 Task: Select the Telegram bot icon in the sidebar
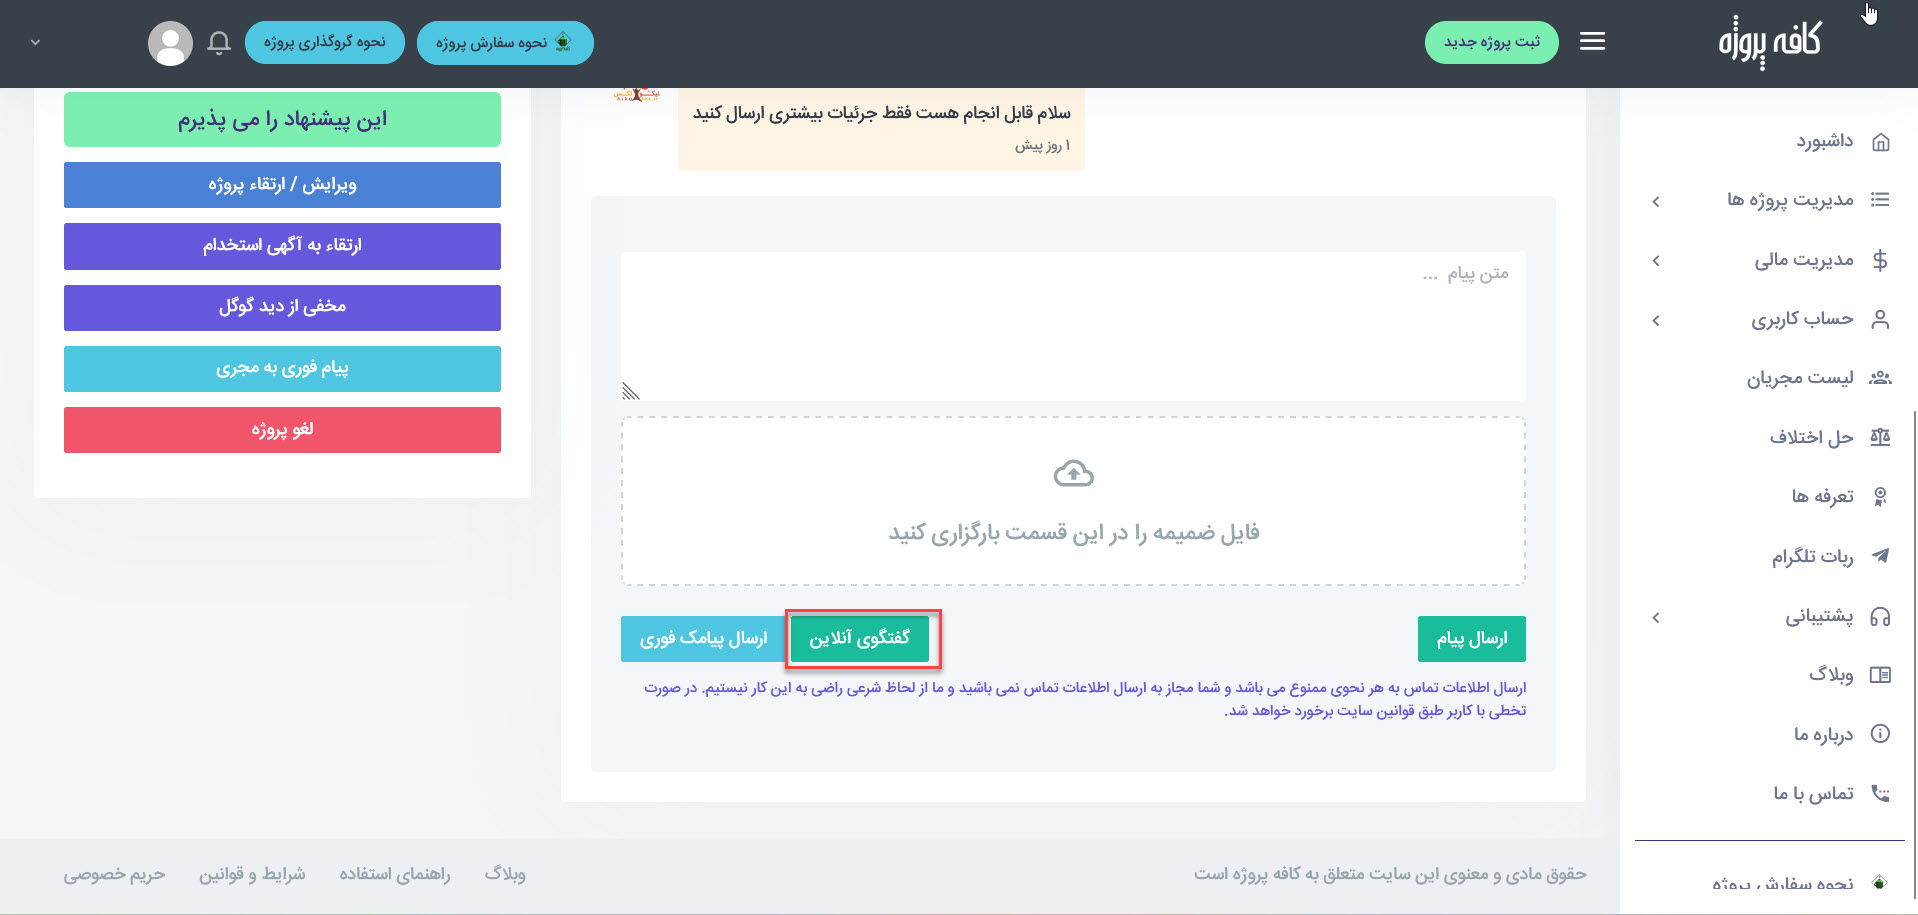(x=1883, y=556)
